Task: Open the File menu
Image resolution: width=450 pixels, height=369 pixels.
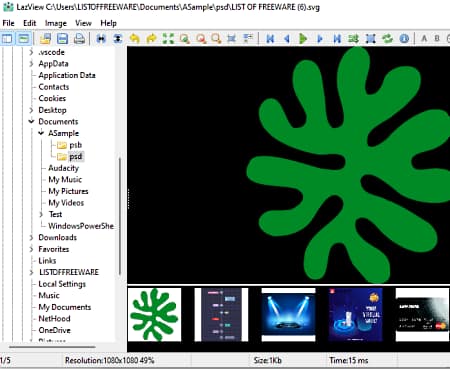Action: pos(8,23)
